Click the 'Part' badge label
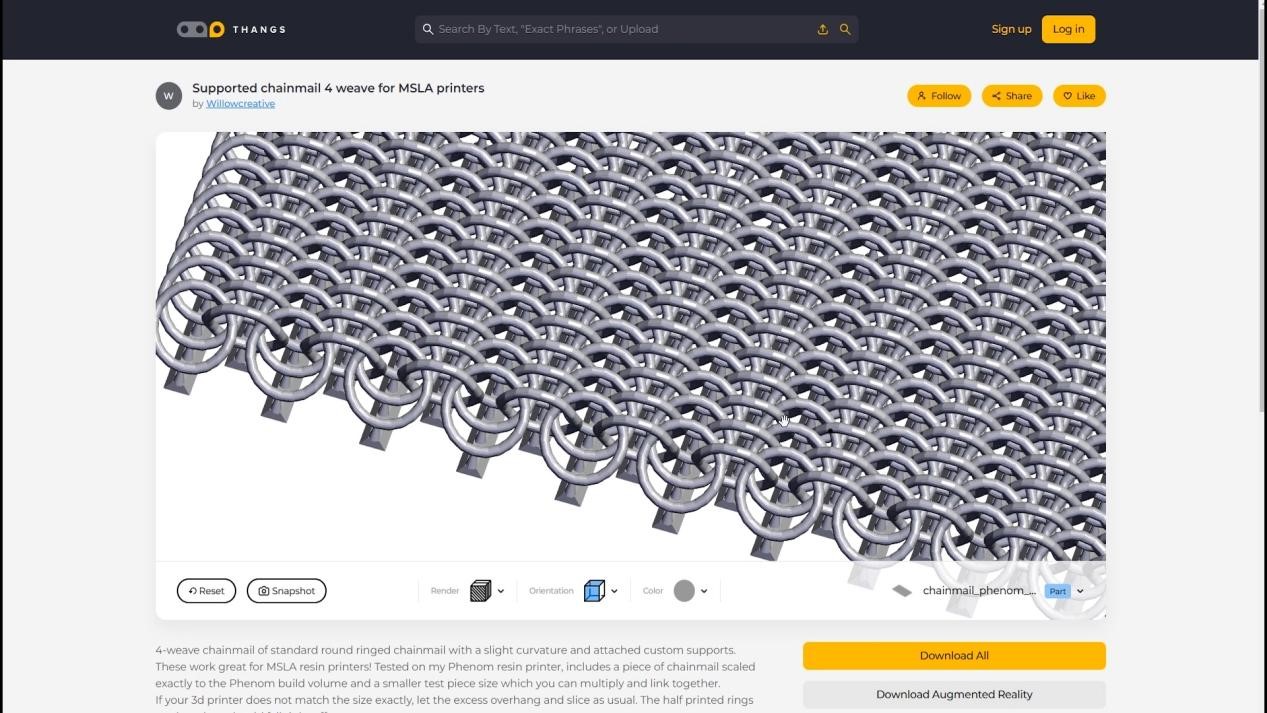This screenshot has width=1267, height=713. [x=1057, y=591]
